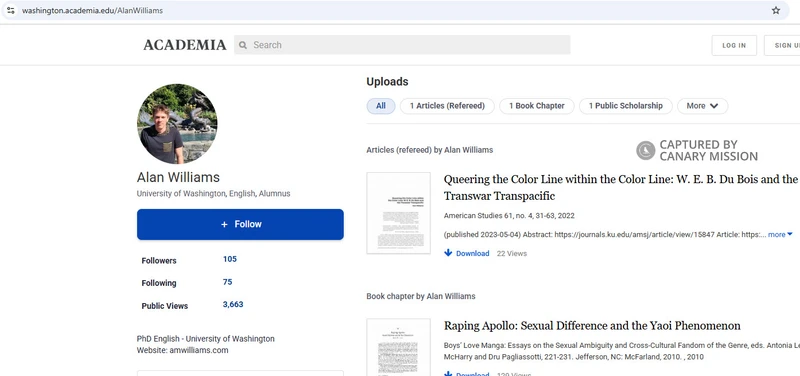The height and width of the screenshot is (376, 800).
Task: Click the name heading Alan Williams
Action: pos(178,178)
